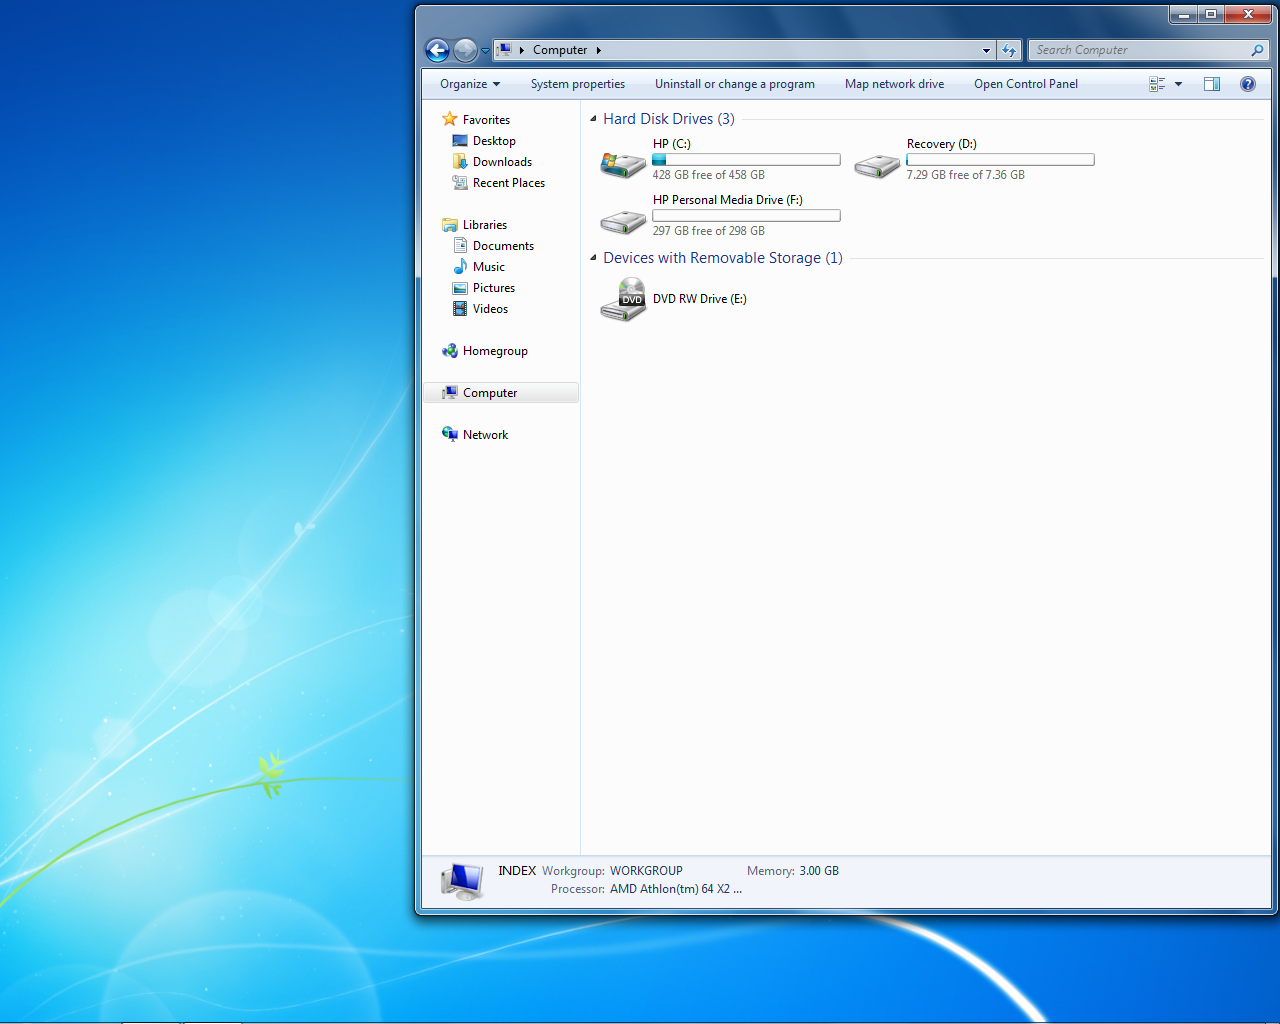The height and width of the screenshot is (1024, 1280).
Task: Click Open Control Panel button
Action: tap(1025, 84)
